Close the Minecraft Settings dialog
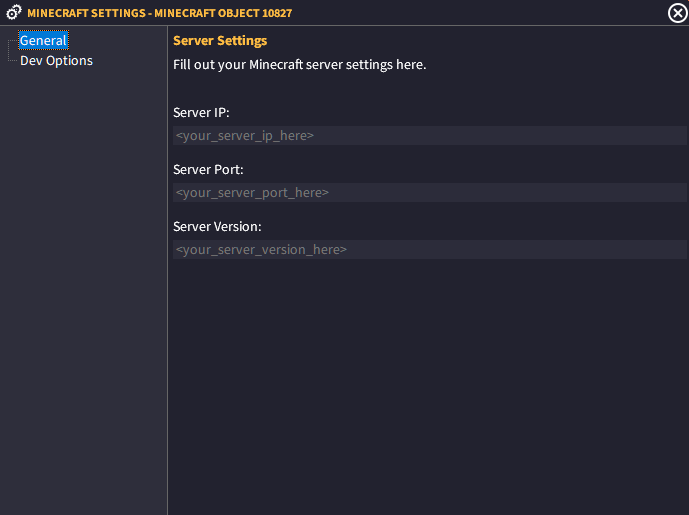The height and width of the screenshot is (515, 689). click(x=677, y=13)
